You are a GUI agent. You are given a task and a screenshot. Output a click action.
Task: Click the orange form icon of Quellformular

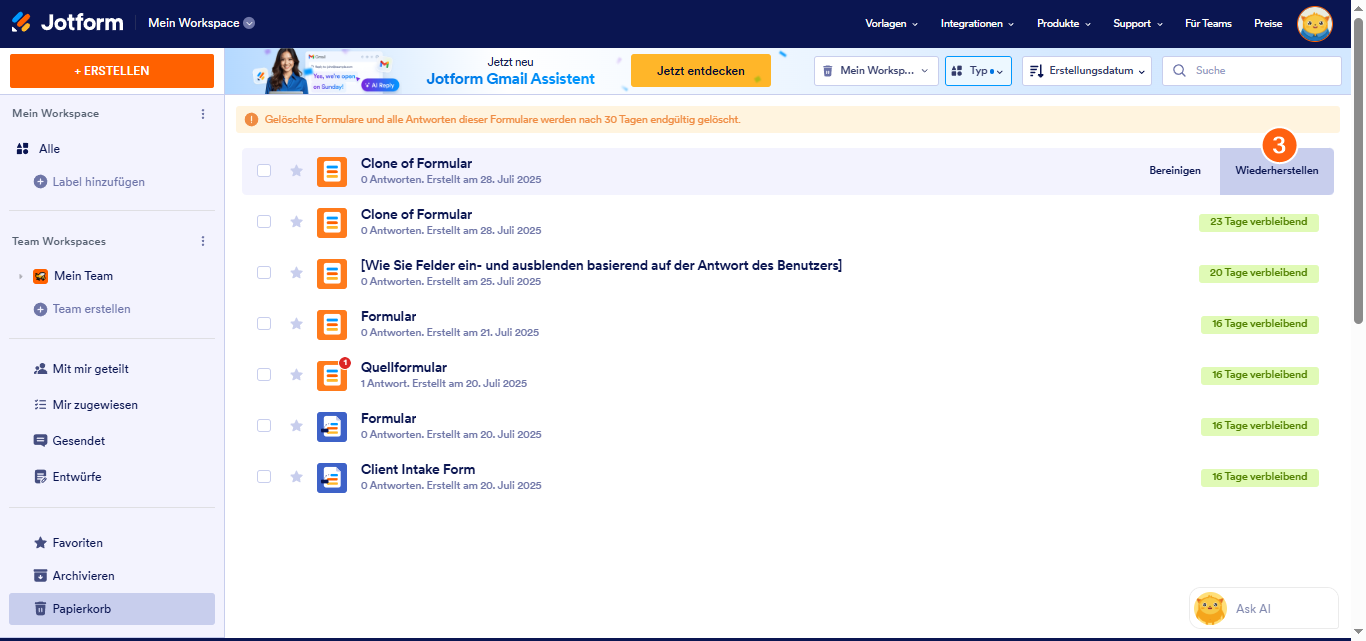[332, 376]
